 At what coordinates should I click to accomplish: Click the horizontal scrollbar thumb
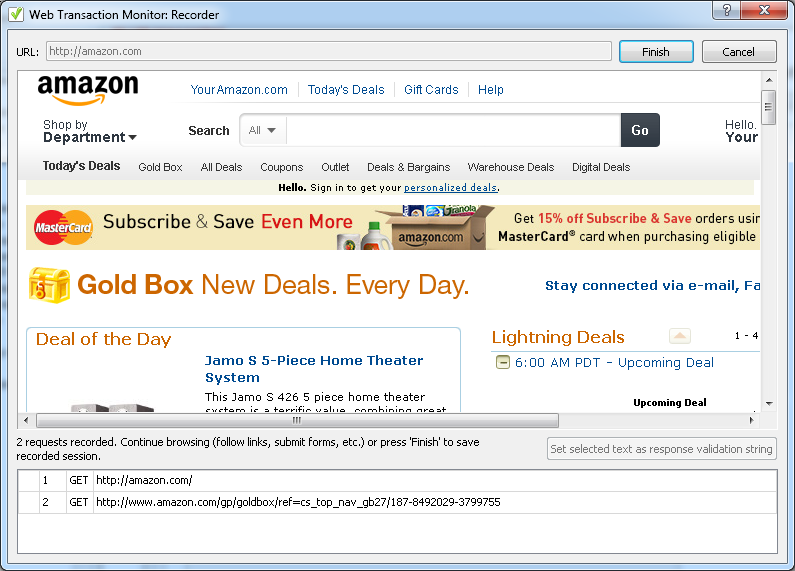click(297, 420)
